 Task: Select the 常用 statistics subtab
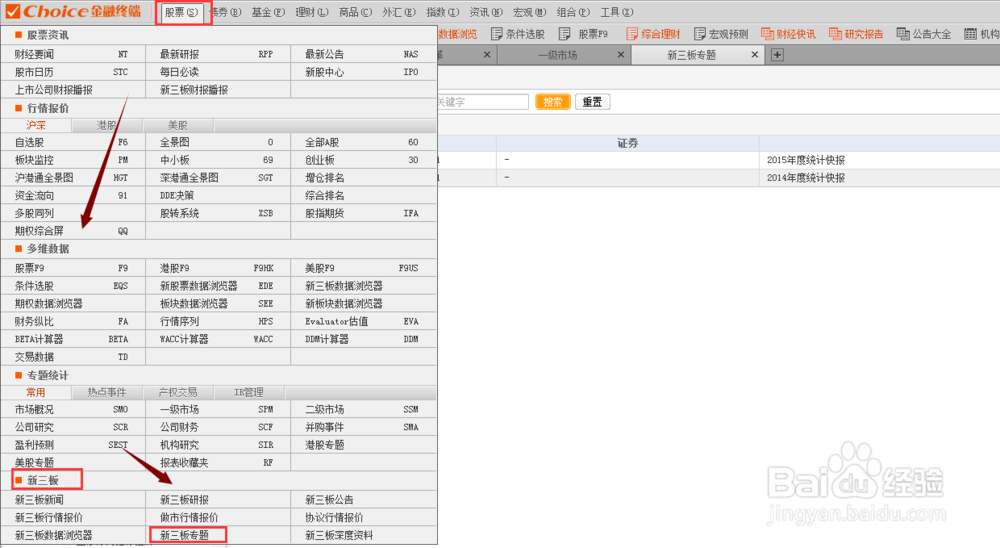[36, 392]
